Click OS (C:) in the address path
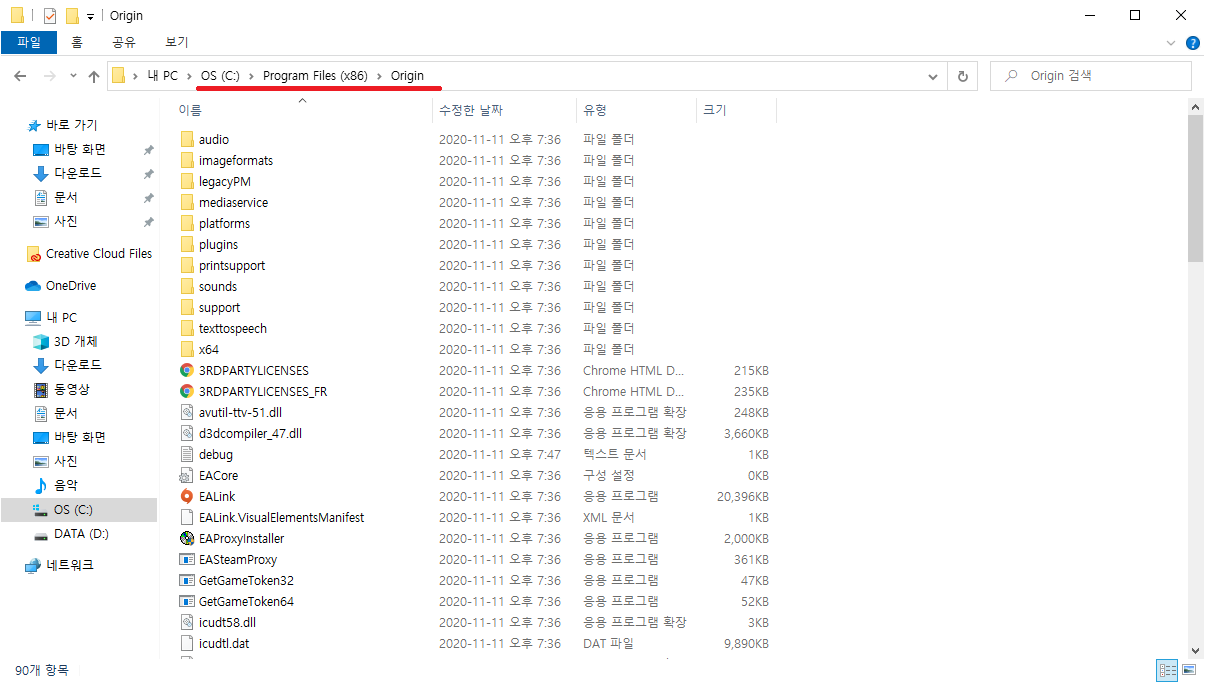 [220, 76]
